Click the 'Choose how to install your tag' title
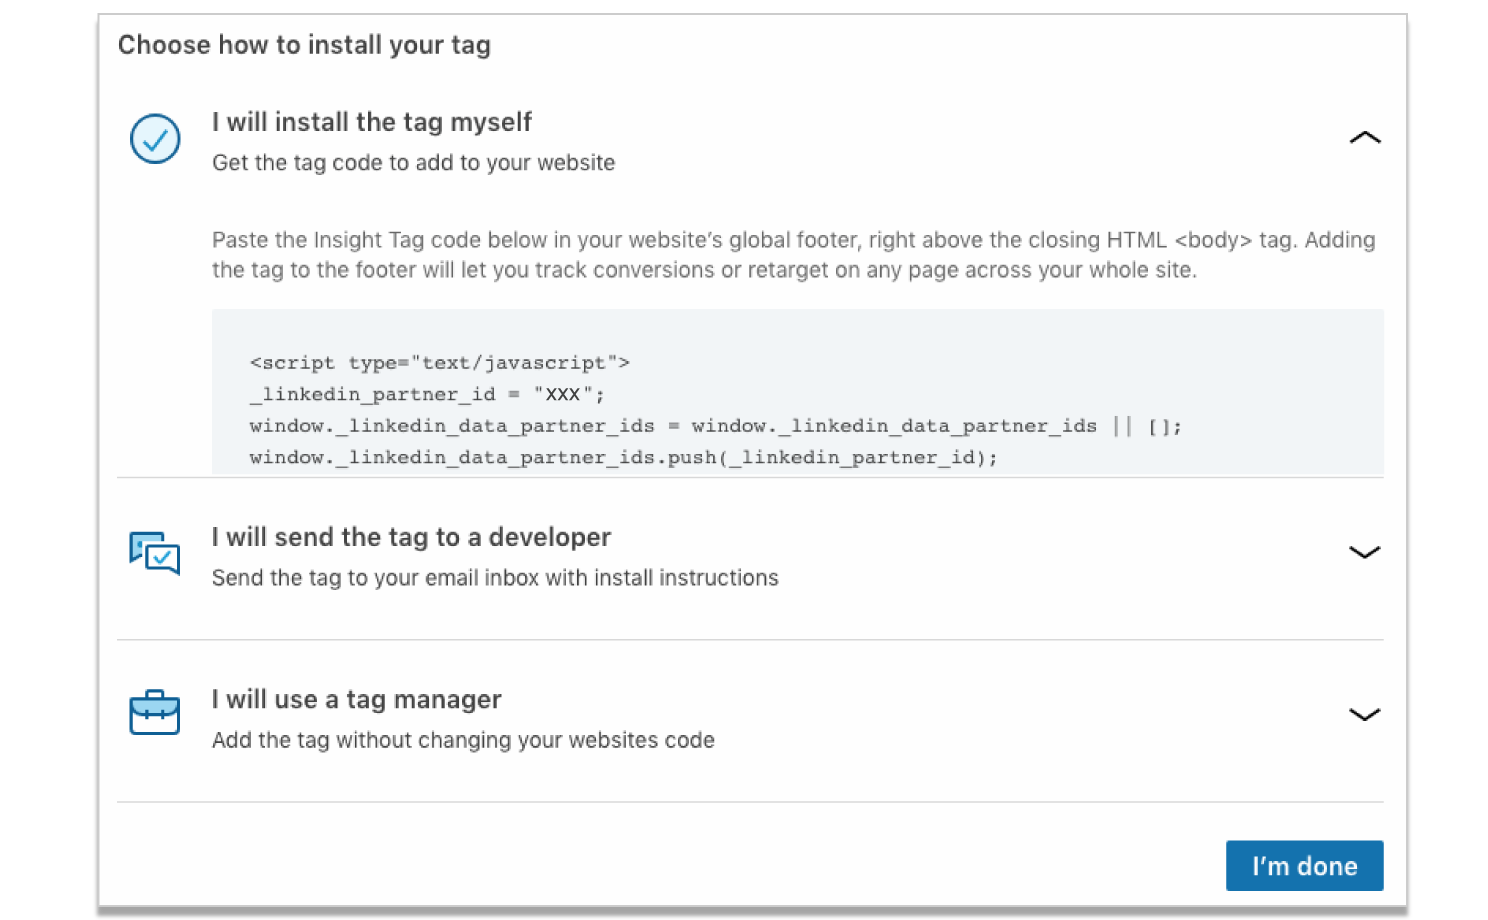Viewport: 1488px width, 920px height. tap(304, 45)
